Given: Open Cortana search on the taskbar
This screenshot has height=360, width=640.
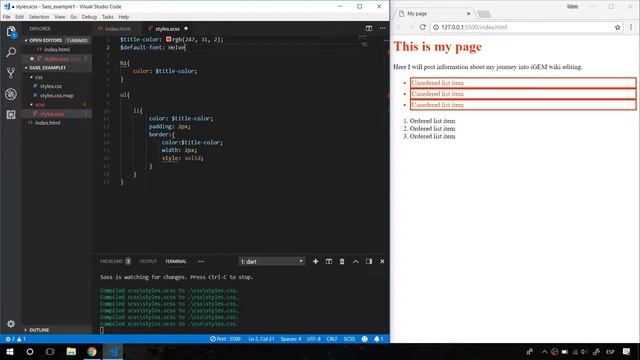Looking at the screenshot, I should (x=30, y=351).
